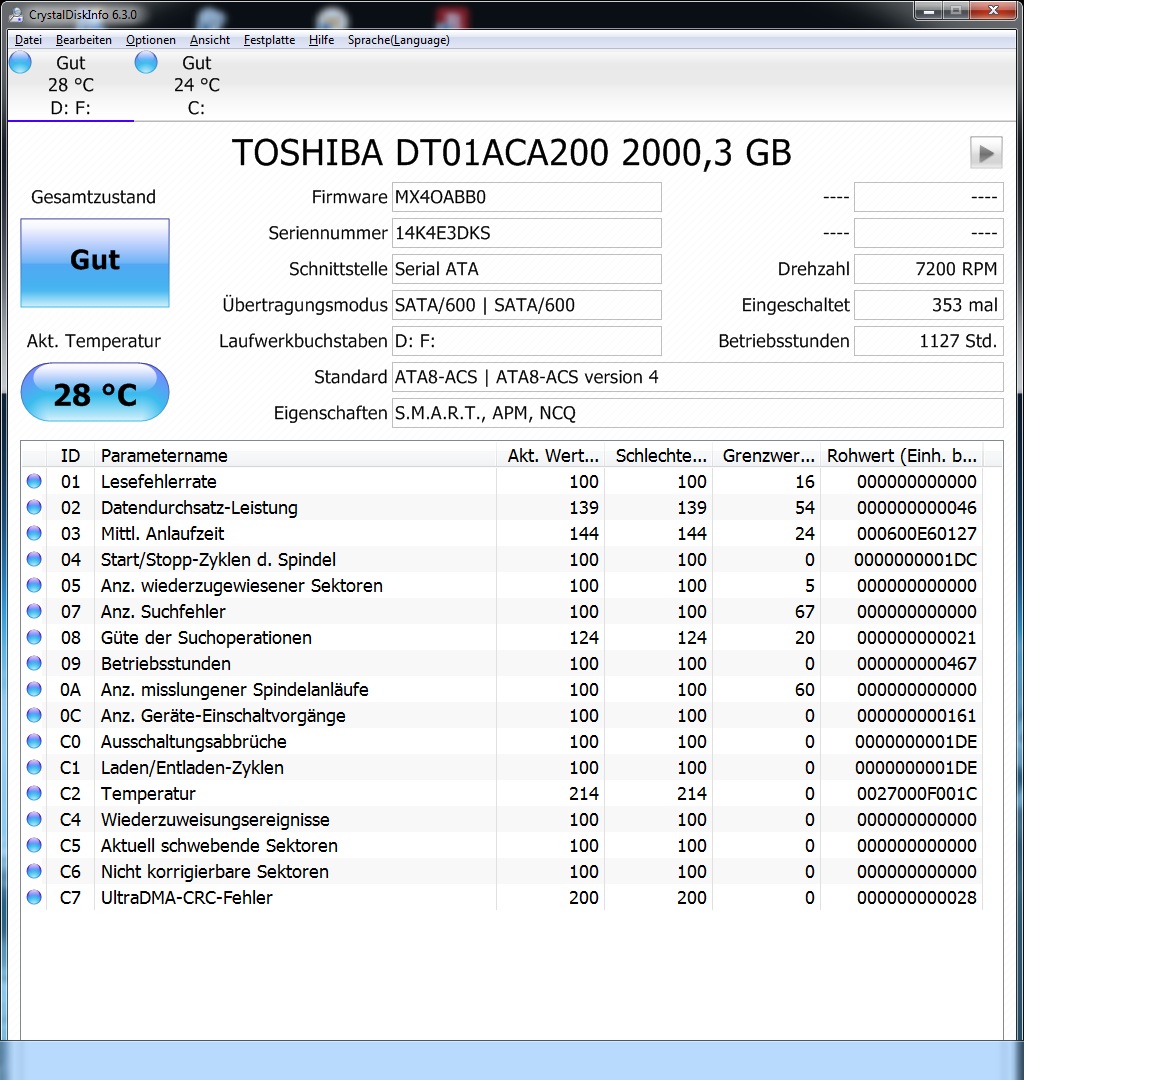The width and height of the screenshot is (1152, 1080).
Task: Click the Firmware field MX4OABB0
Action: [526, 197]
